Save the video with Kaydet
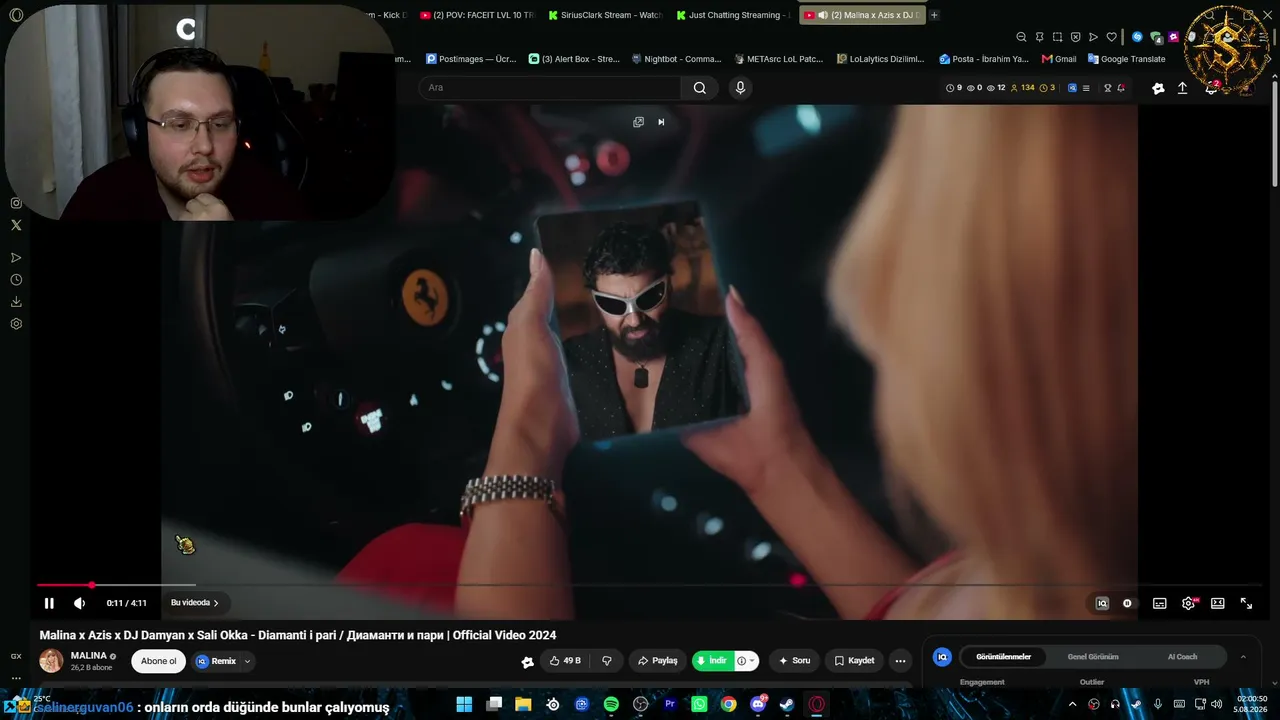Image resolution: width=1280 pixels, height=720 pixels. 854,661
